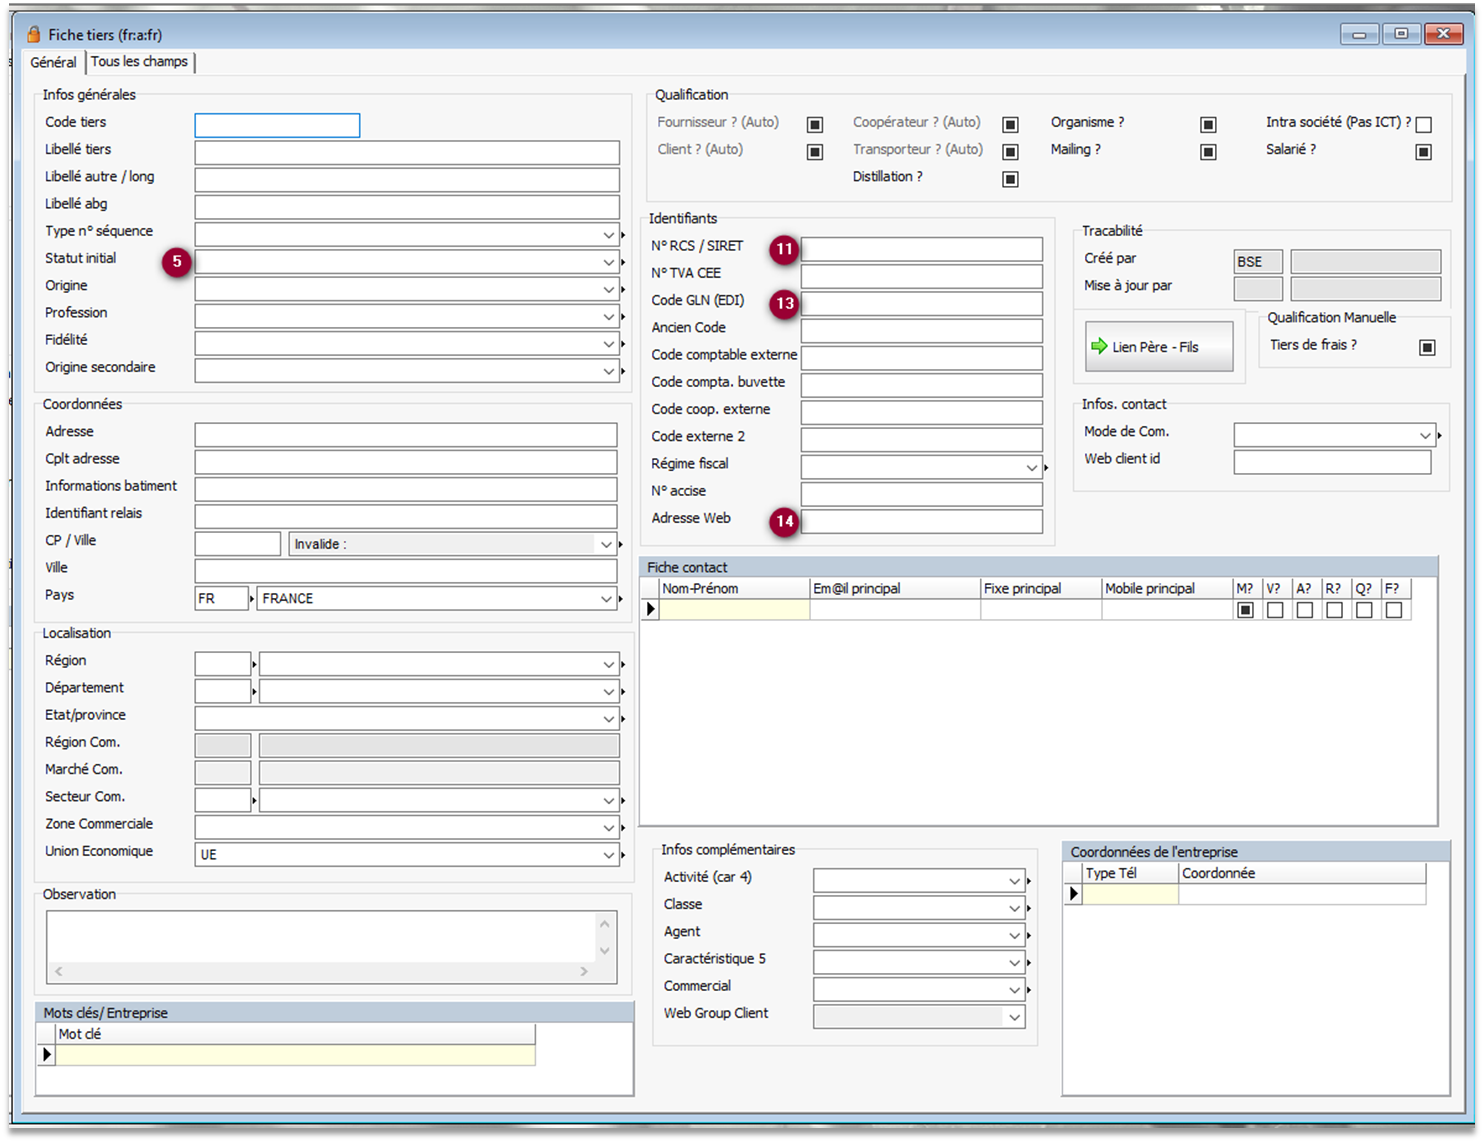This screenshot has width=1484, height=1143.
Task: Select row pointer in Coordonnées de l'entreprise grid
Action: point(1073,894)
